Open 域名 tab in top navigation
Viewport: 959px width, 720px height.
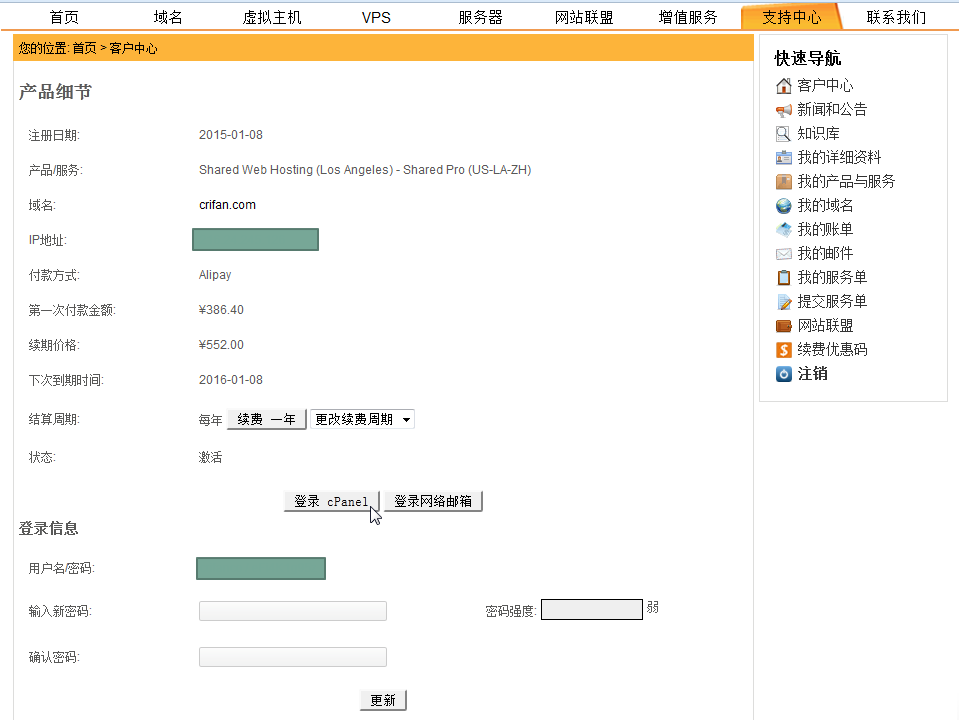click(168, 17)
